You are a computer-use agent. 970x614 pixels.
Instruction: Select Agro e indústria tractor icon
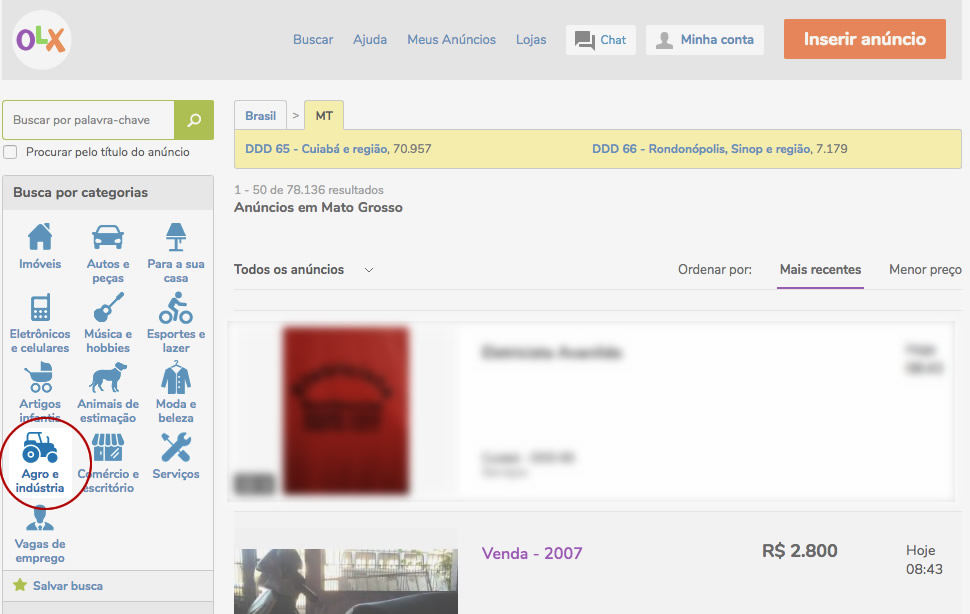click(40, 447)
